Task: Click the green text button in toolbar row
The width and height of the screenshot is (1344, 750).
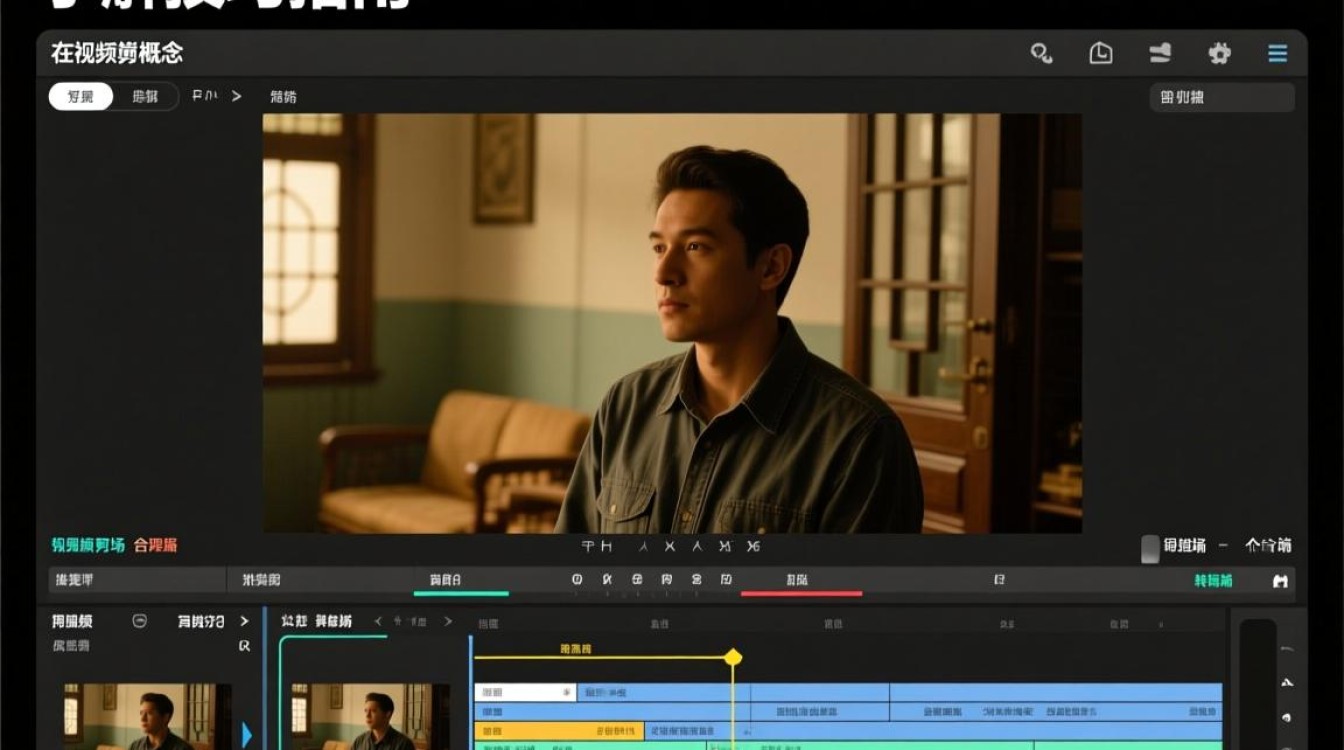Action: pos(1213,581)
